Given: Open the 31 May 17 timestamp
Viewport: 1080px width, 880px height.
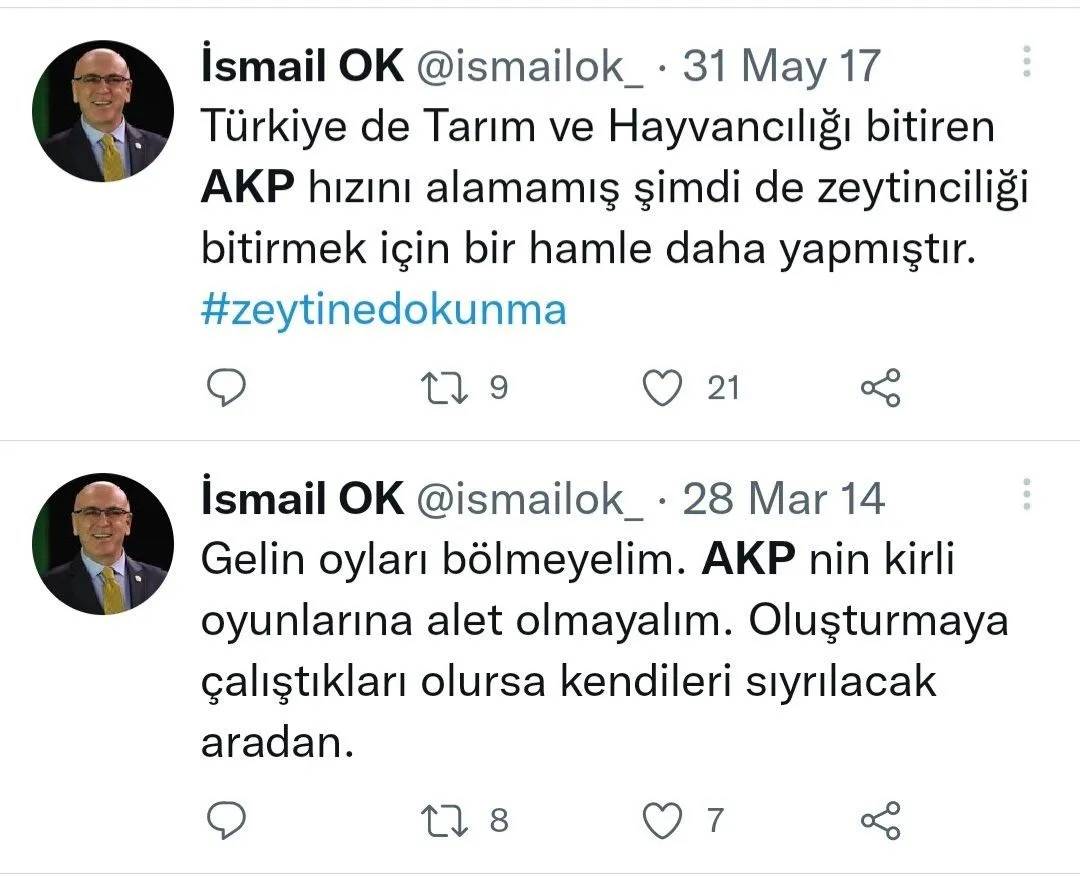Looking at the screenshot, I should [x=780, y=67].
